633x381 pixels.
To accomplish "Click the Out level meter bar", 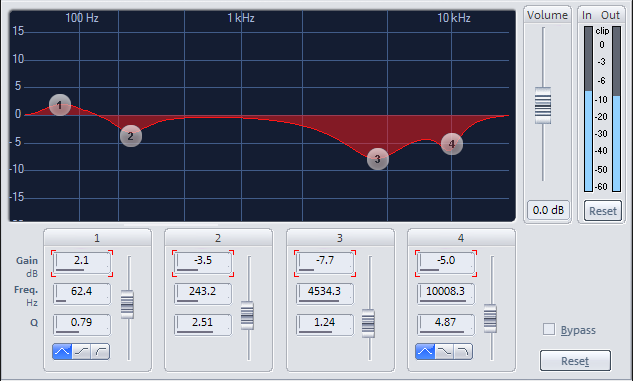I will click(x=616, y=109).
